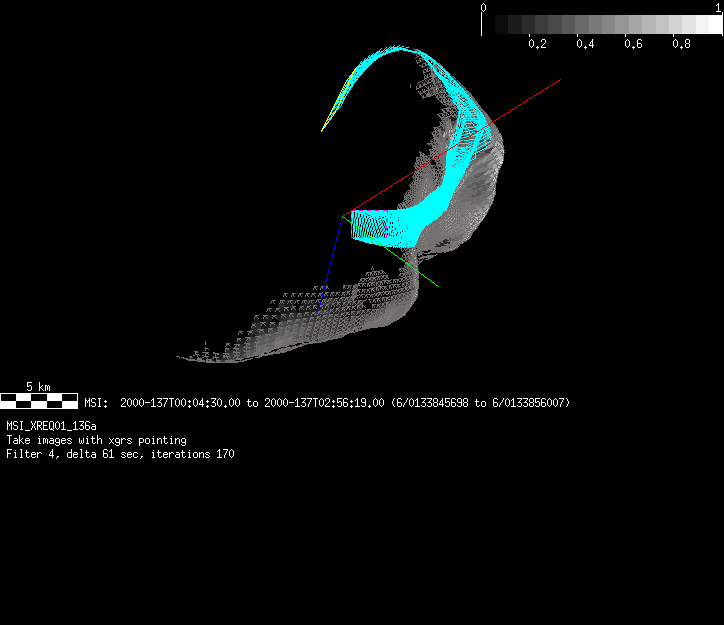The width and height of the screenshot is (724, 625).
Task: Click the 0.8 label on the color scale
Action: (x=682, y=44)
